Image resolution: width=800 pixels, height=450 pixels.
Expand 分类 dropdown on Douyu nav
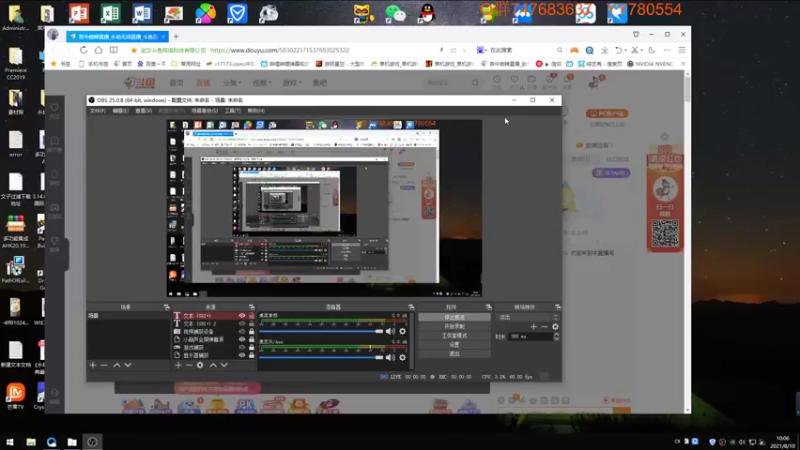coord(232,83)
